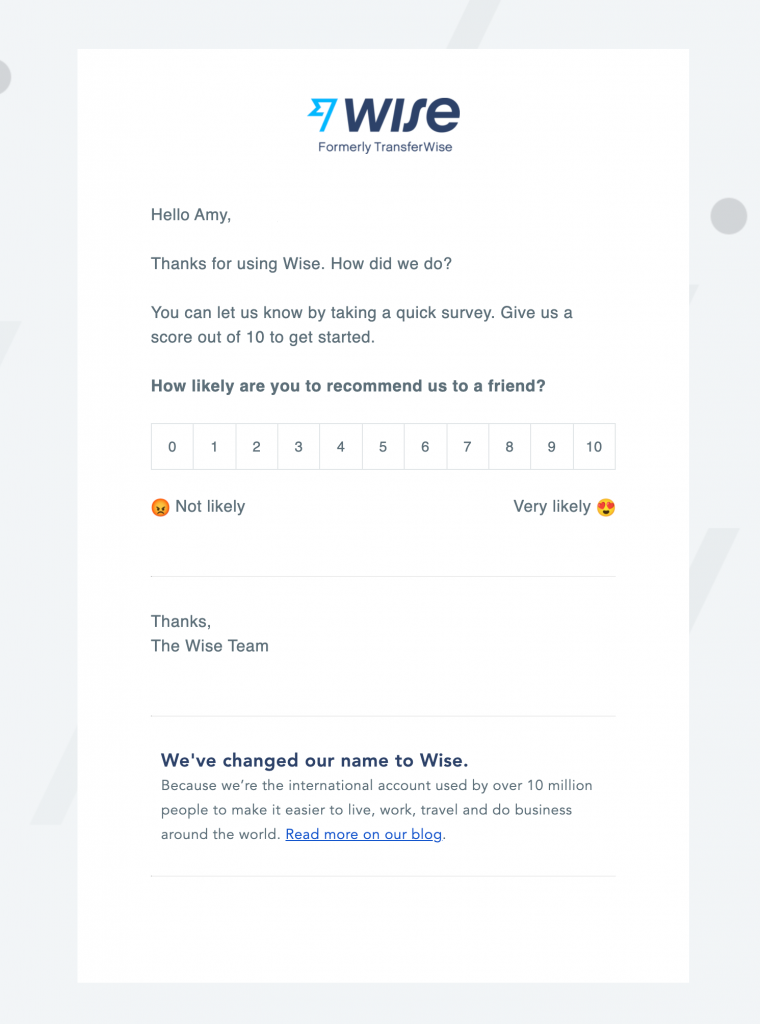
Task: Select score 7 on the survey
Action: coord(467,447)
